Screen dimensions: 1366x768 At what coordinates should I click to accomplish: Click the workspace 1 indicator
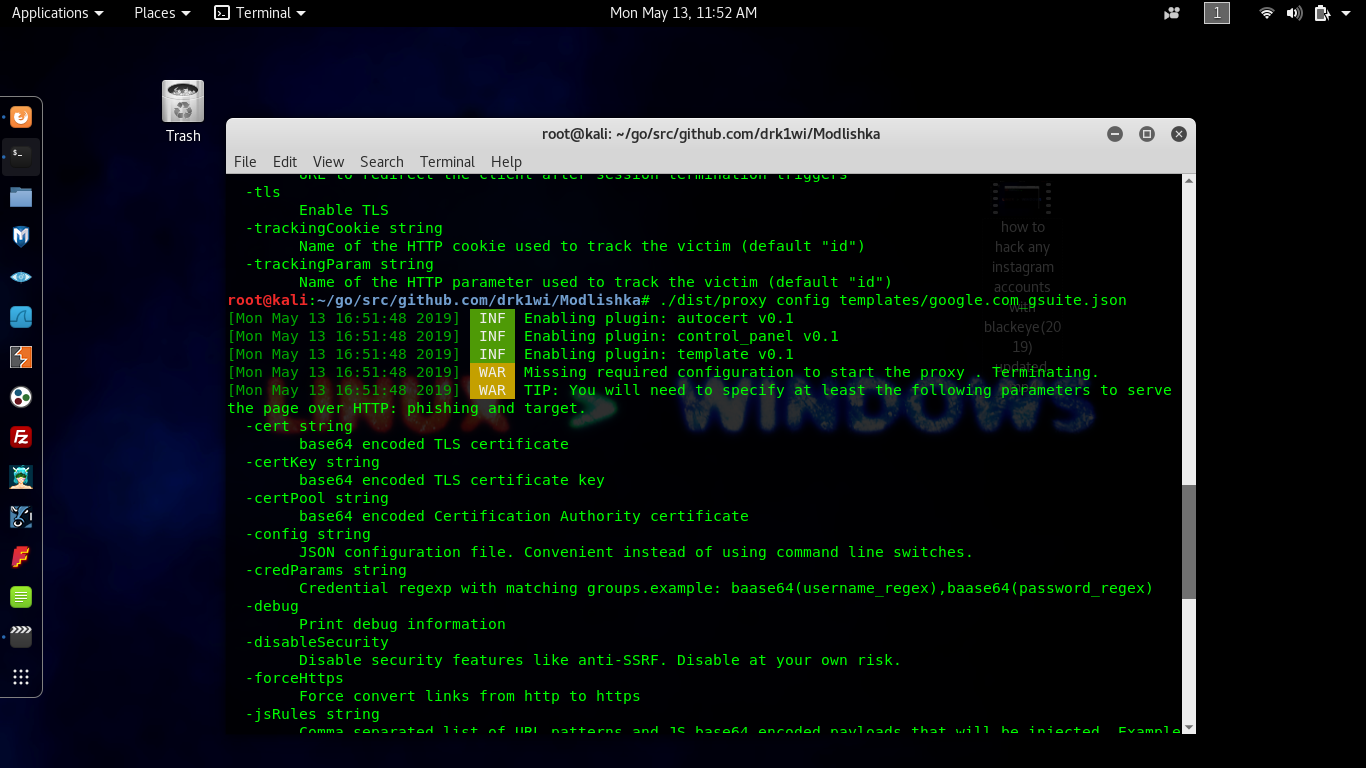pyautogui.click(x=1216, y=13)
